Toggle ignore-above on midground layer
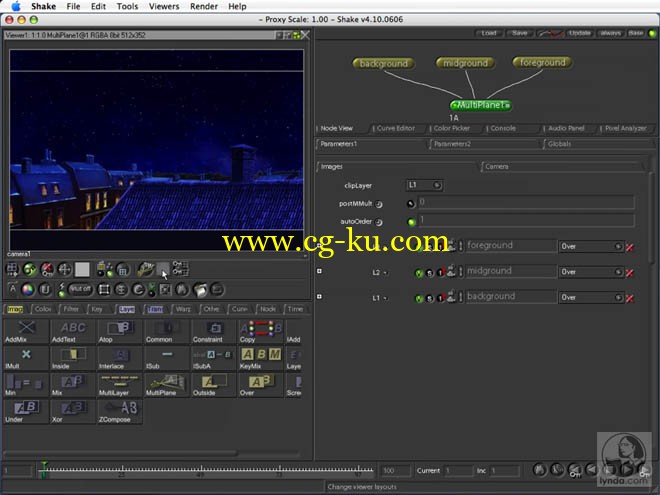The width and height of the screenshot is (660, 495). click(x=440, y=273)
